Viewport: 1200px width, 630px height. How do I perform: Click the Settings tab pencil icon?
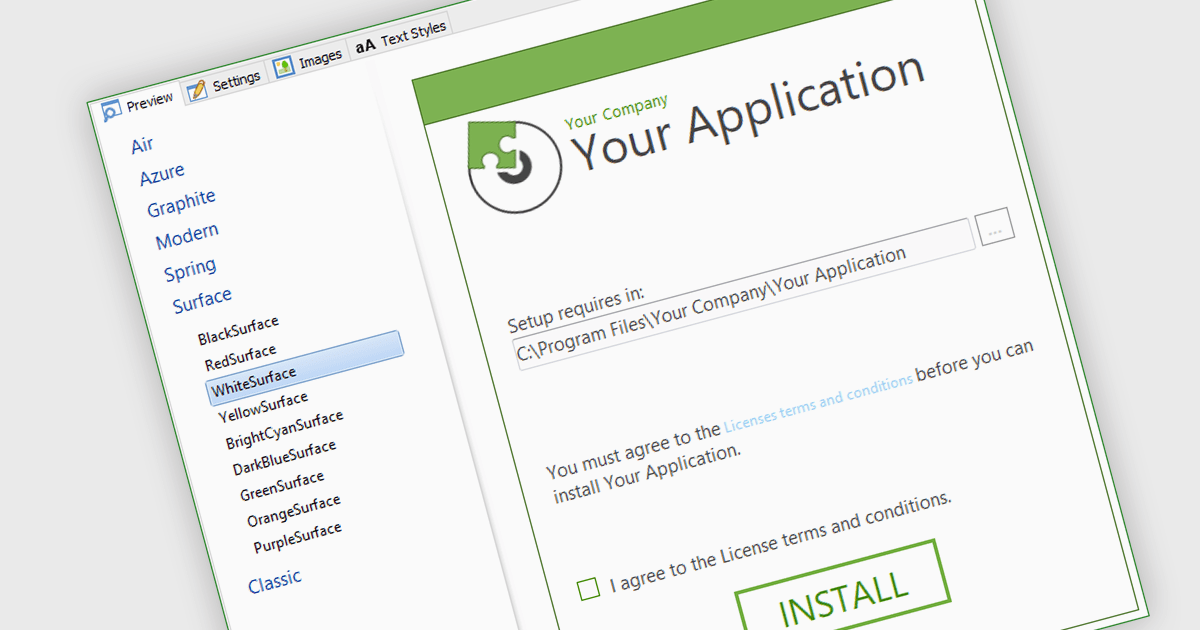(197, 88)
